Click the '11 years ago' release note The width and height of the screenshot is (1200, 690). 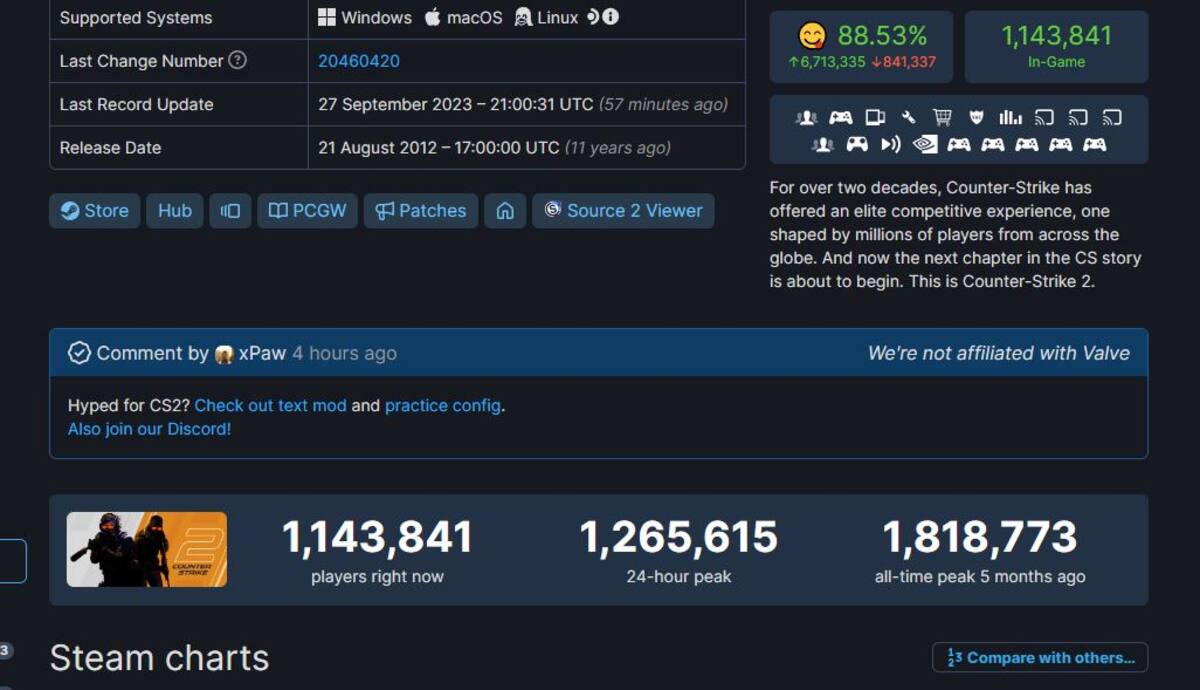617,147
